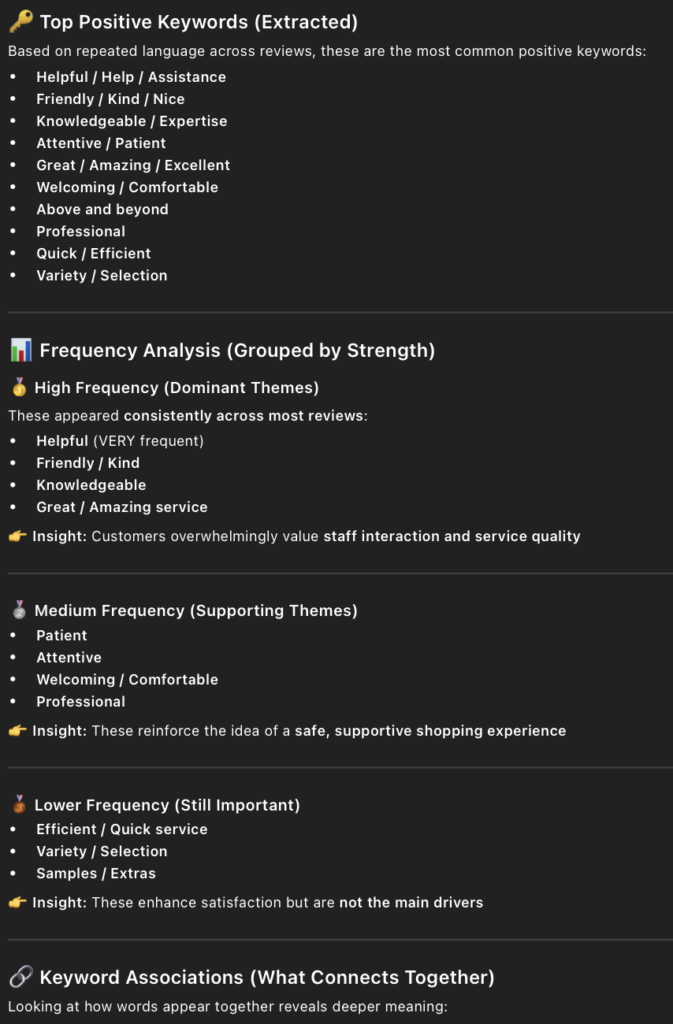This screenshot has height=1024, width=673.
Task: Click the Keyword Associations heading text
Action: [x=266, y=977]
